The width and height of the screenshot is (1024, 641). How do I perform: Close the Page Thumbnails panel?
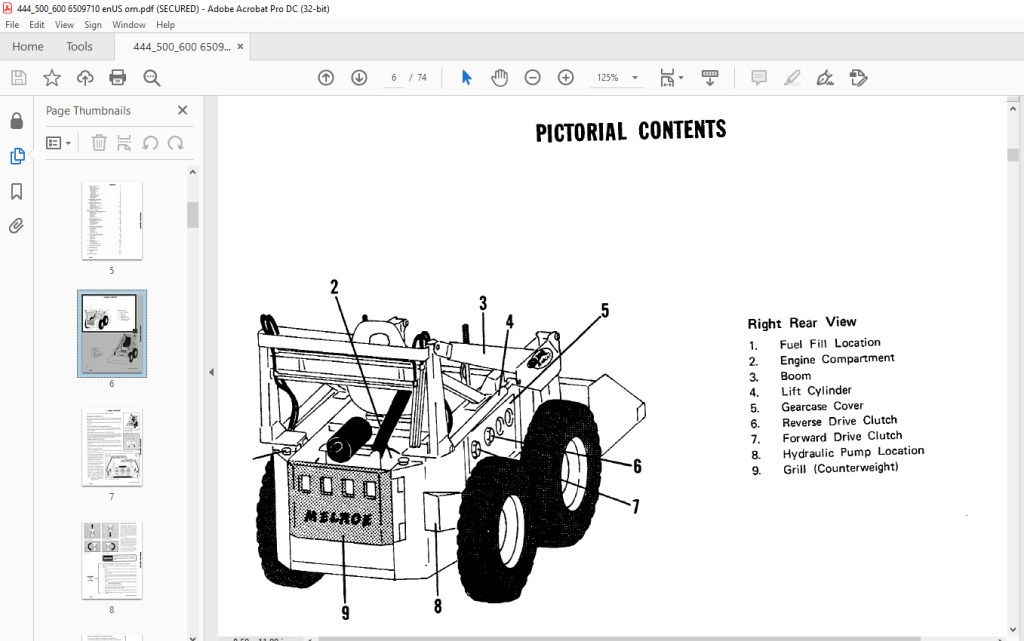pyautogui.click(x=182, y=110)
